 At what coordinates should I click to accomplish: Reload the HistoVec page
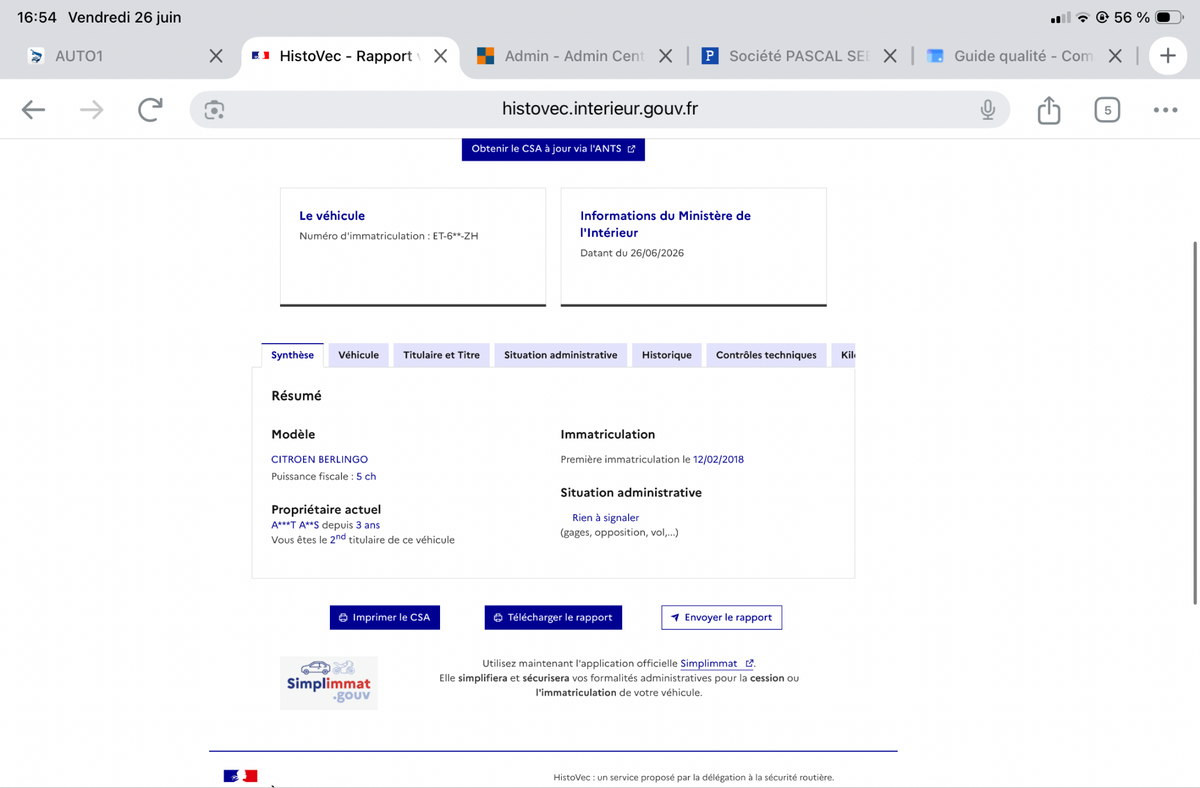pyautogui.click(x=150, y=110)
